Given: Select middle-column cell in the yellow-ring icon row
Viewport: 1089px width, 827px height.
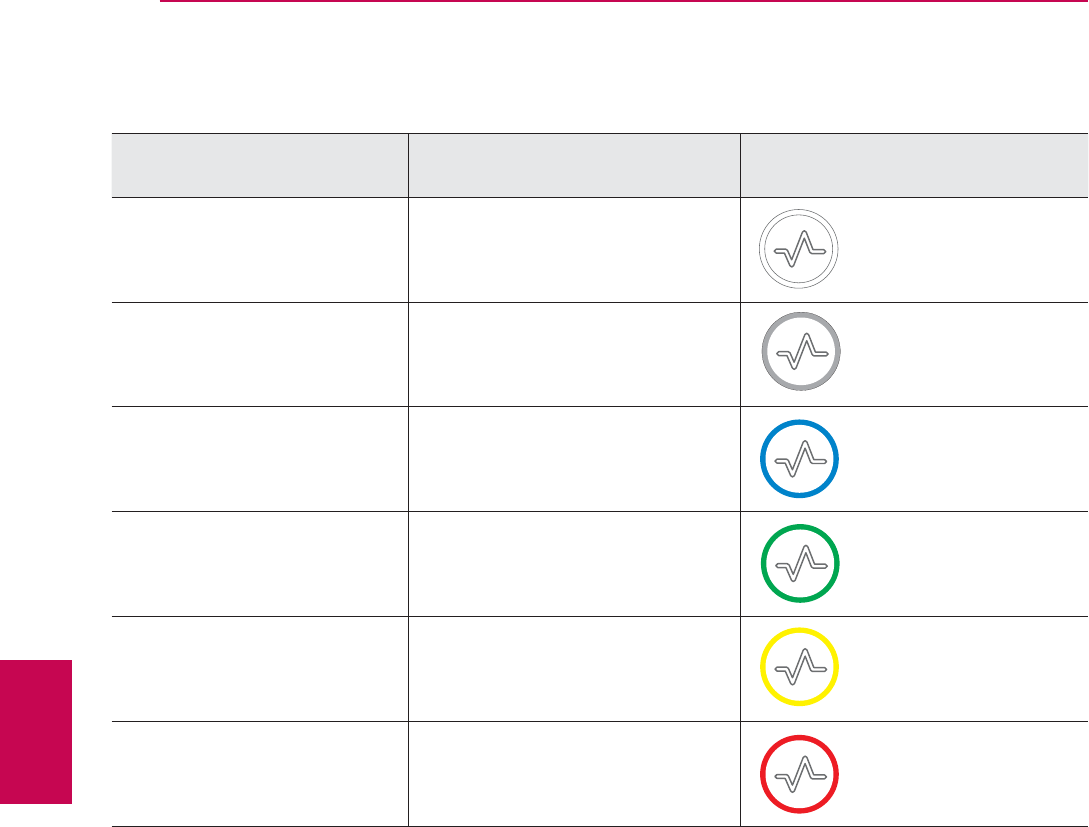Looking at the screenshot, I should (x=573, y=669).
